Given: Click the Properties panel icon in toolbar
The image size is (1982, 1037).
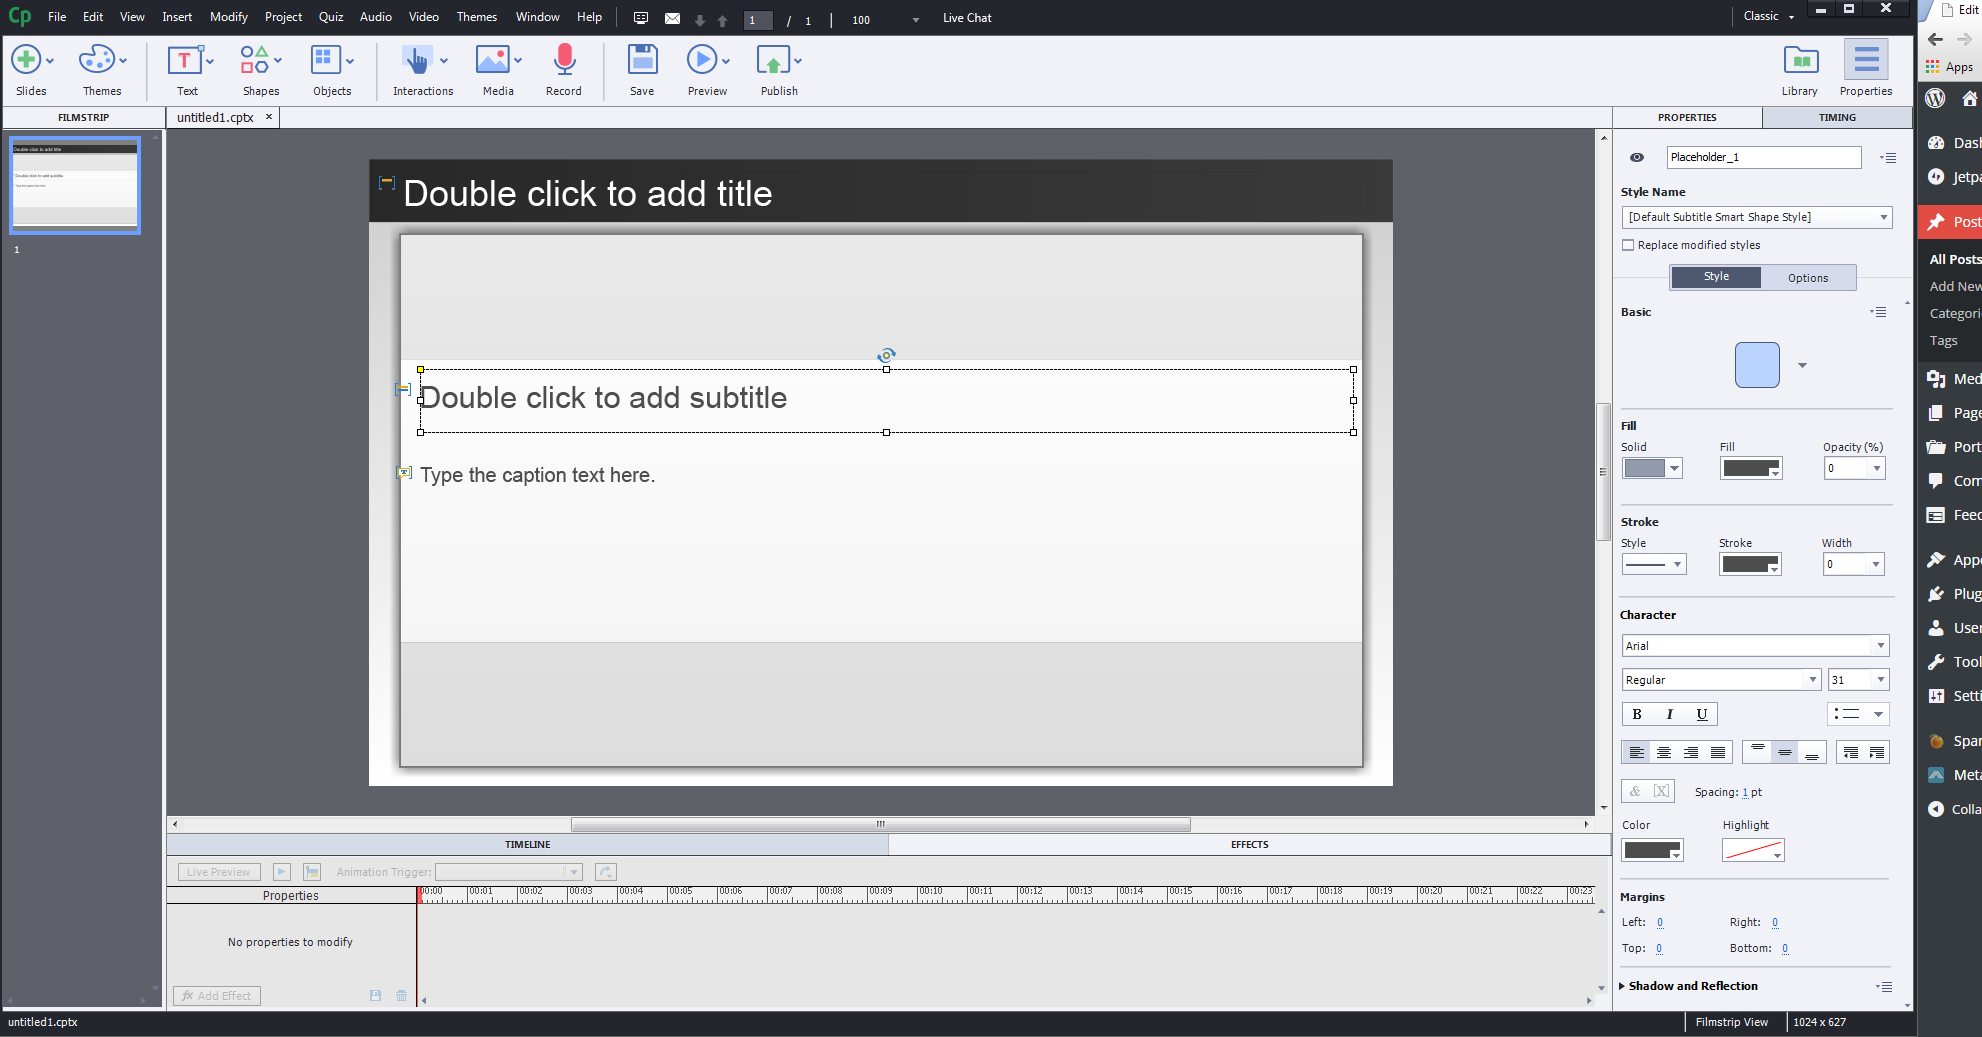Looking at the screenshot, I should coord(1866,60).
